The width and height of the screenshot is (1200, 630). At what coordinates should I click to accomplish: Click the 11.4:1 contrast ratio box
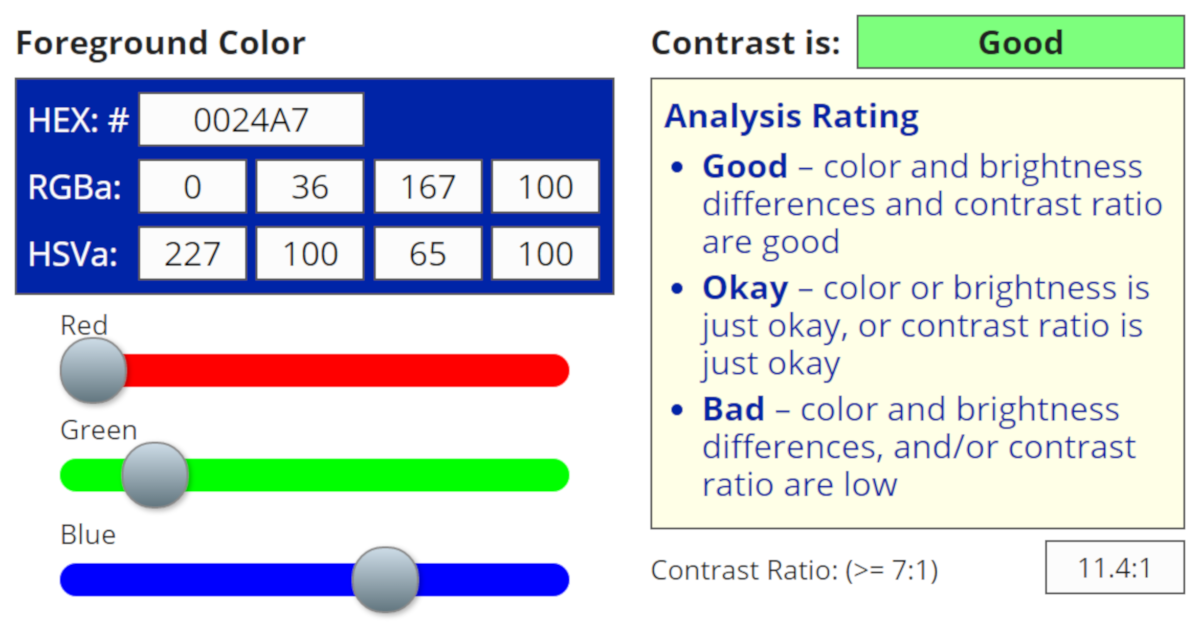point(1114,569)
